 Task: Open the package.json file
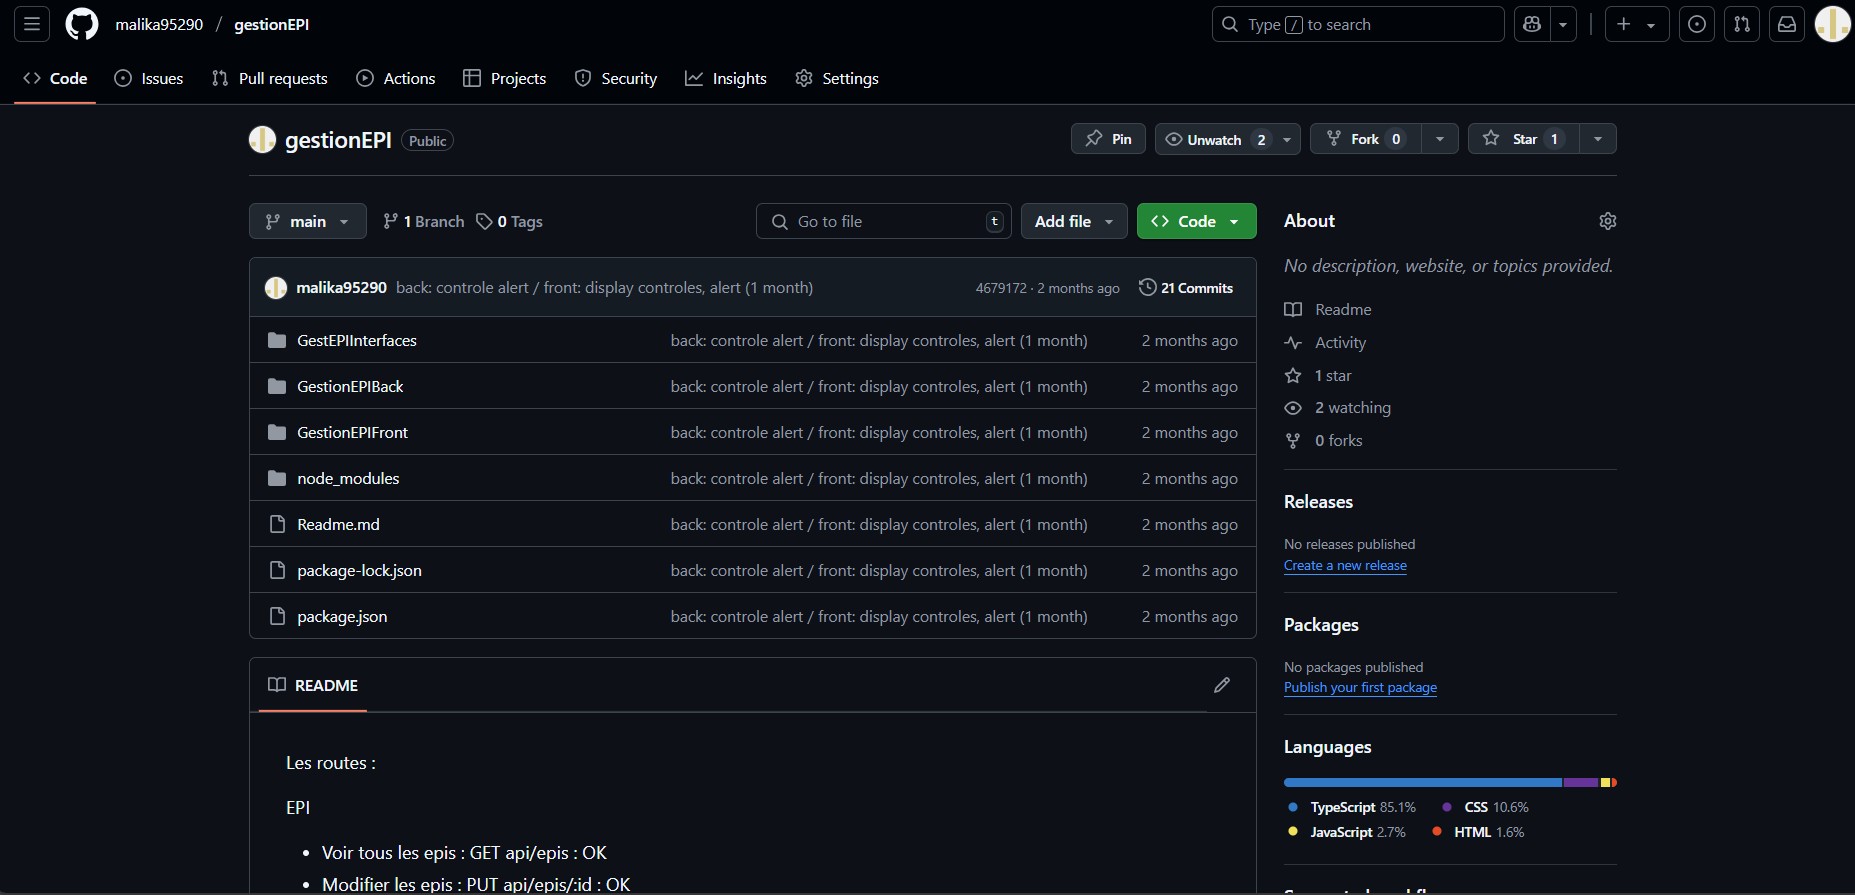click(x=342, y=616)
